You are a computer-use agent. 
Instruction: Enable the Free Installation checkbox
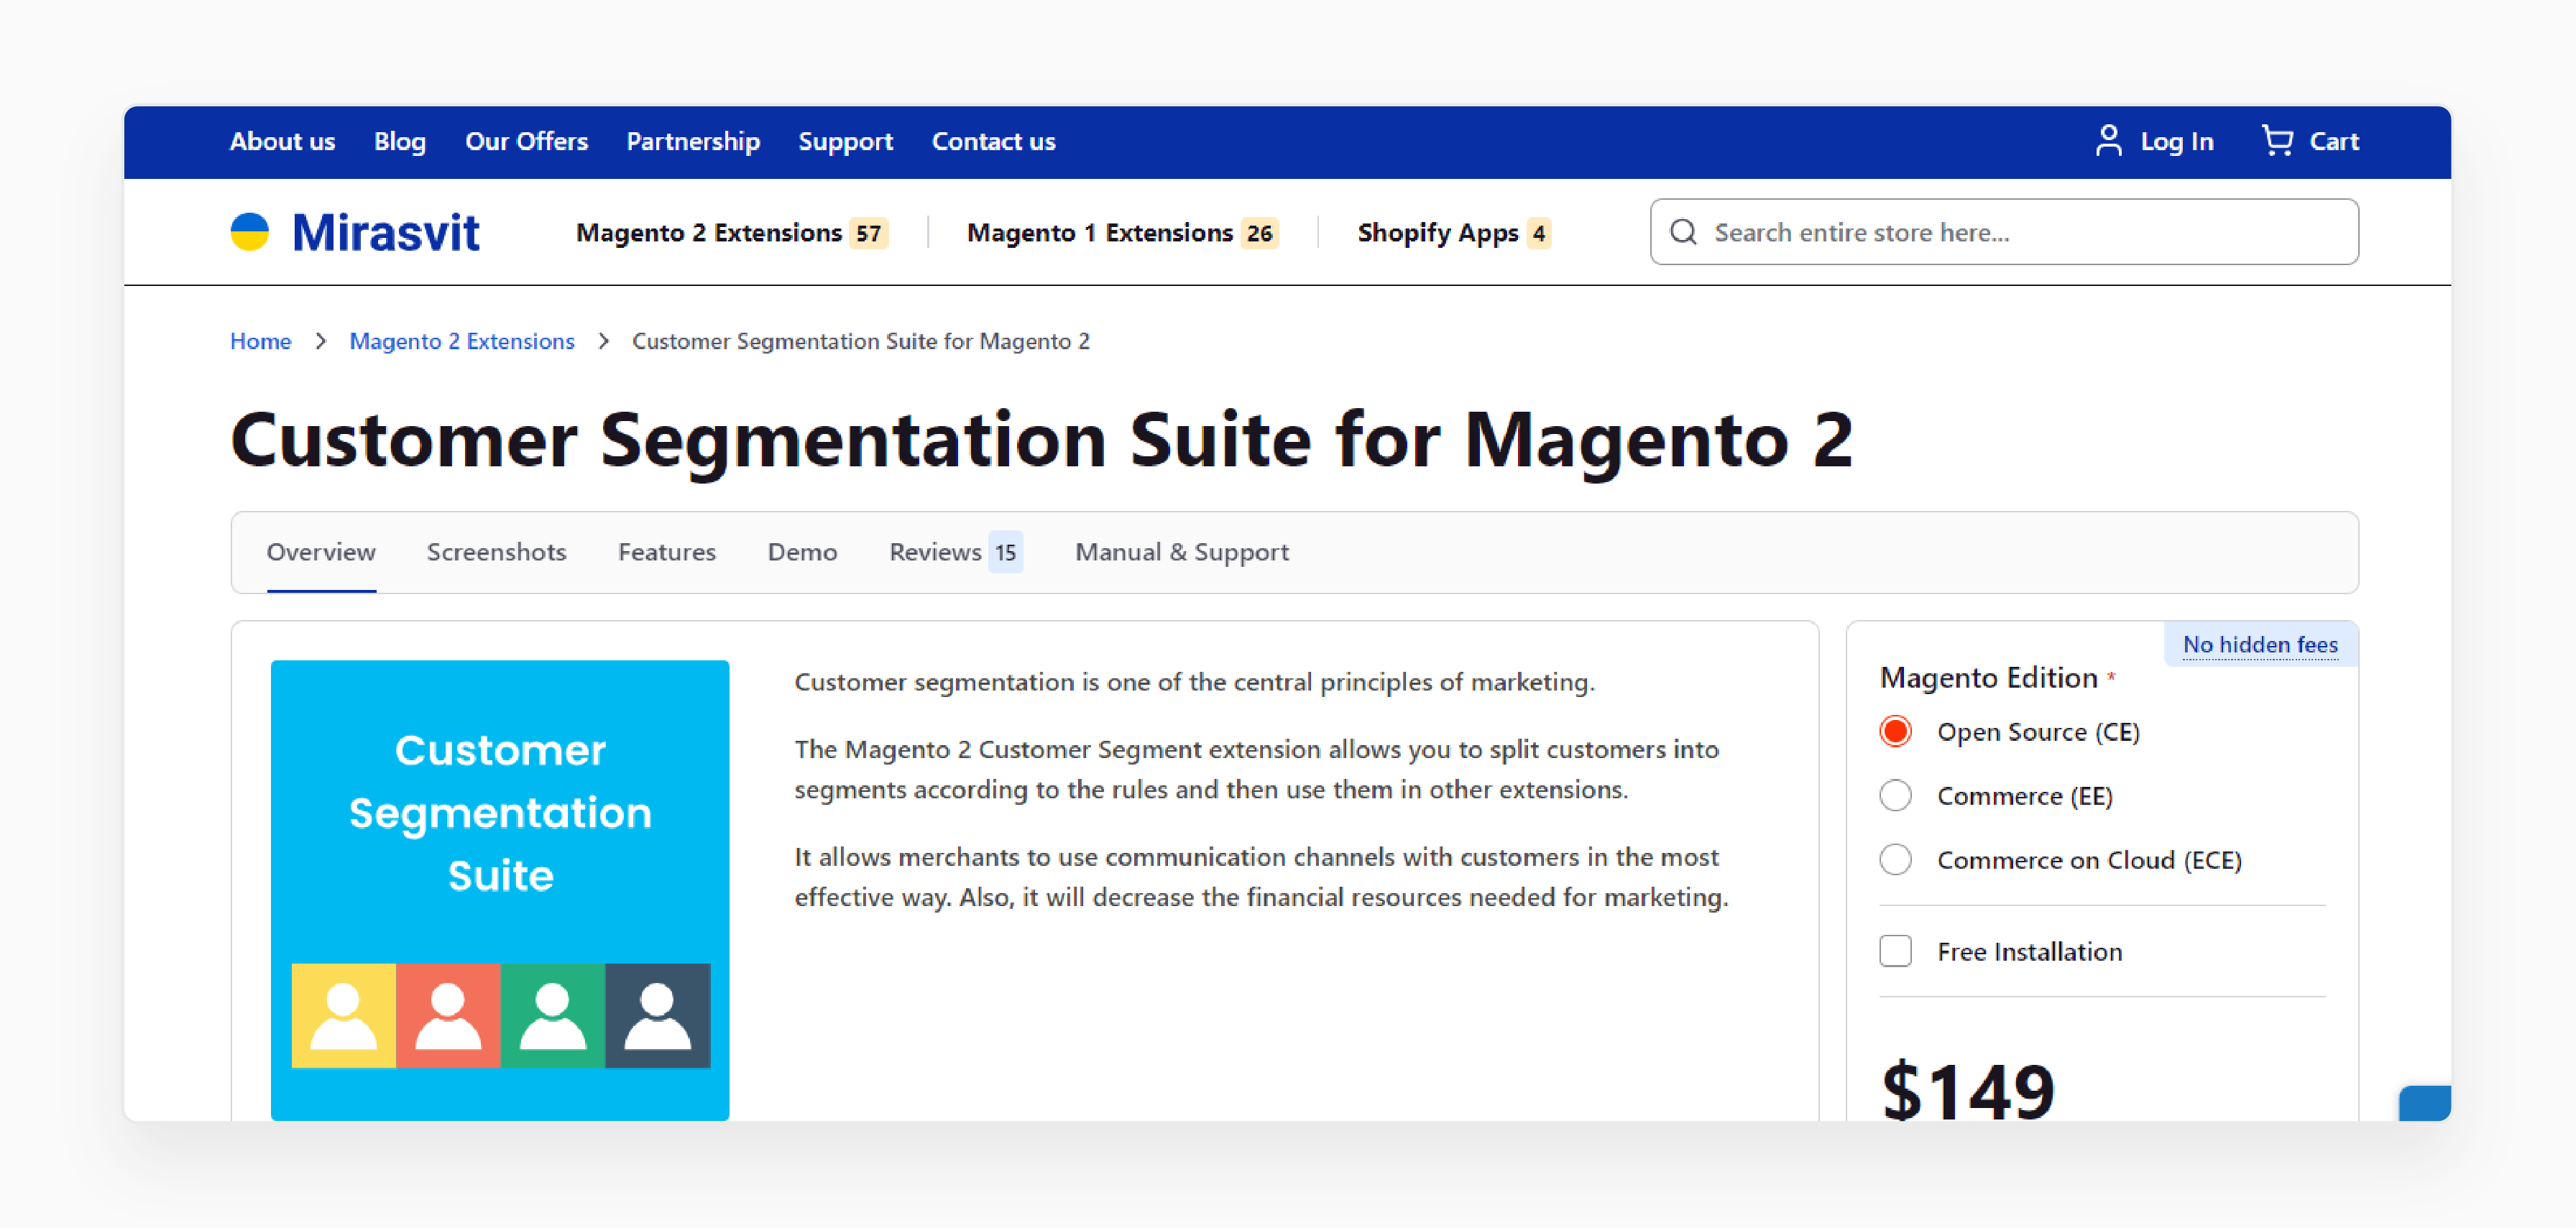[1895, 950]
